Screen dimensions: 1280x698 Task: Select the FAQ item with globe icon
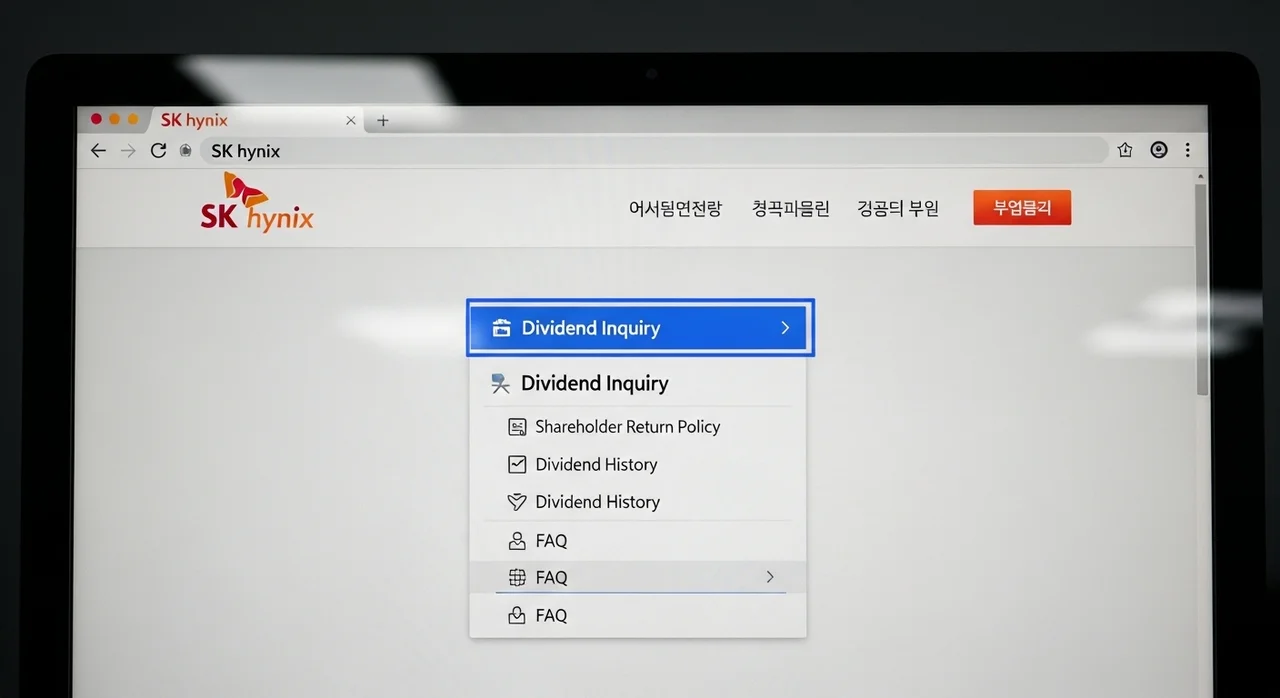click(551, 578)
